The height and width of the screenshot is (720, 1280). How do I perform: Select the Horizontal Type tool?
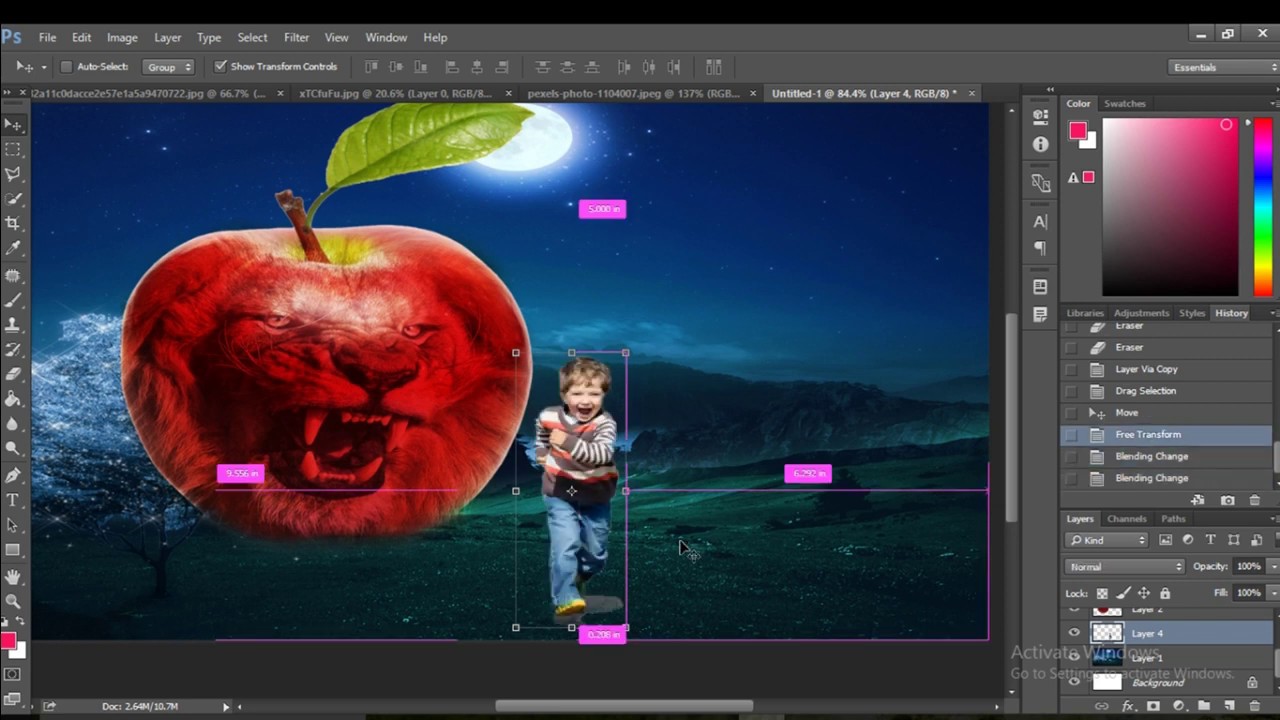pyautogui.click(x=13, y=500)
